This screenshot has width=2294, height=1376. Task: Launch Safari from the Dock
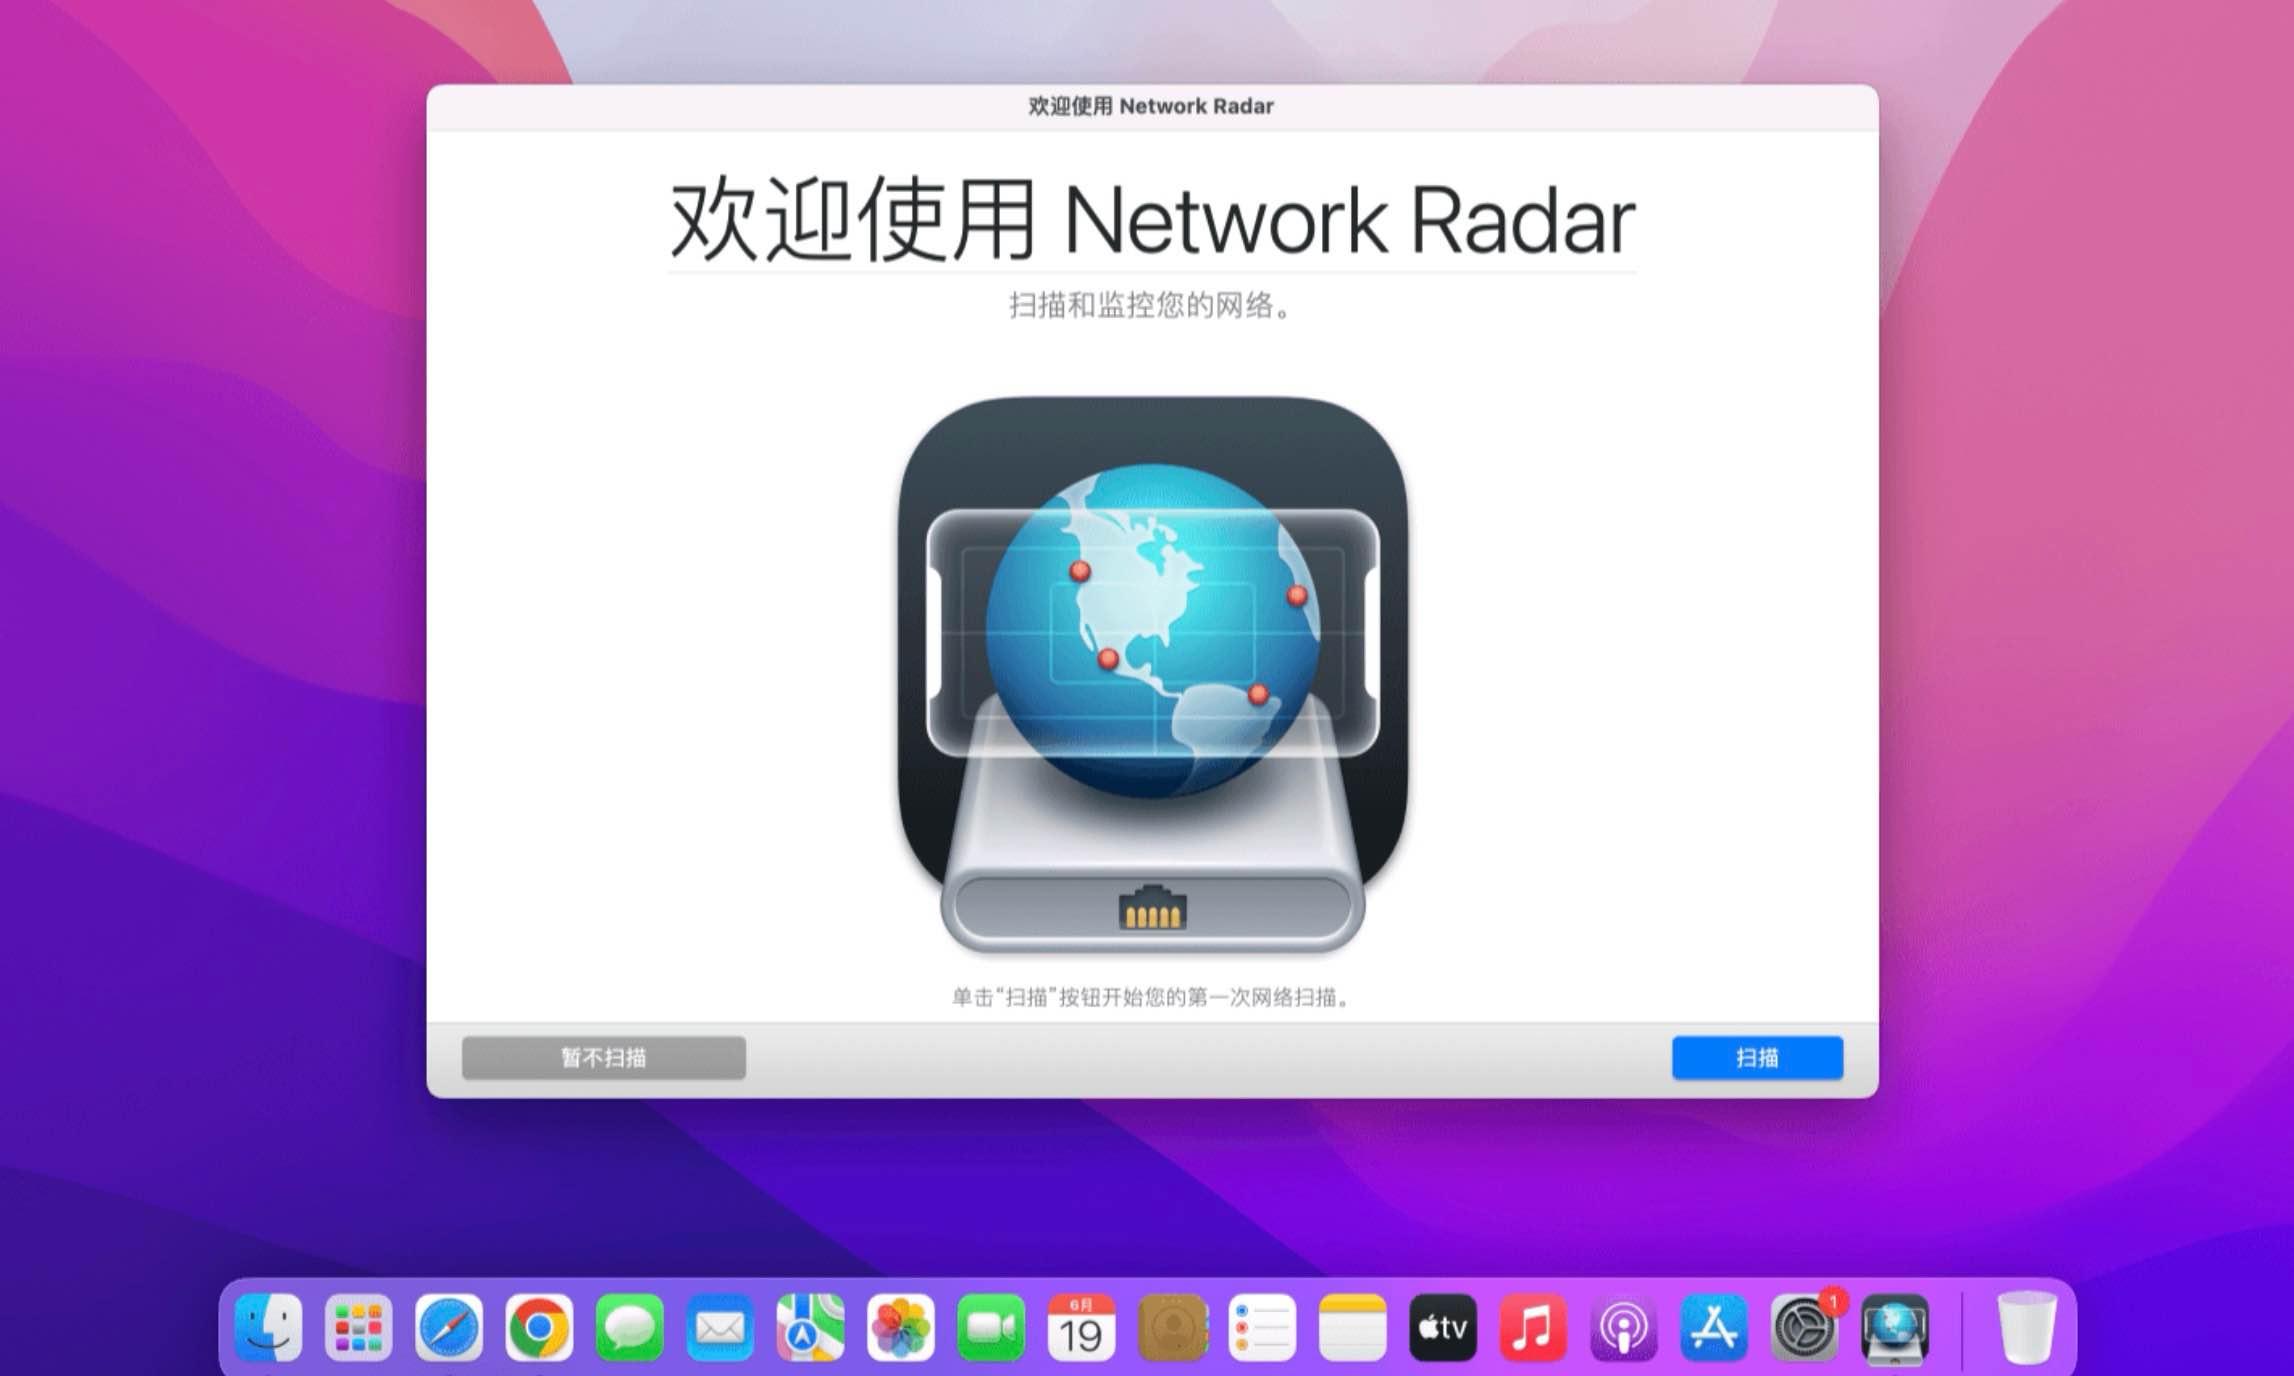click(x=449, y=1327)
